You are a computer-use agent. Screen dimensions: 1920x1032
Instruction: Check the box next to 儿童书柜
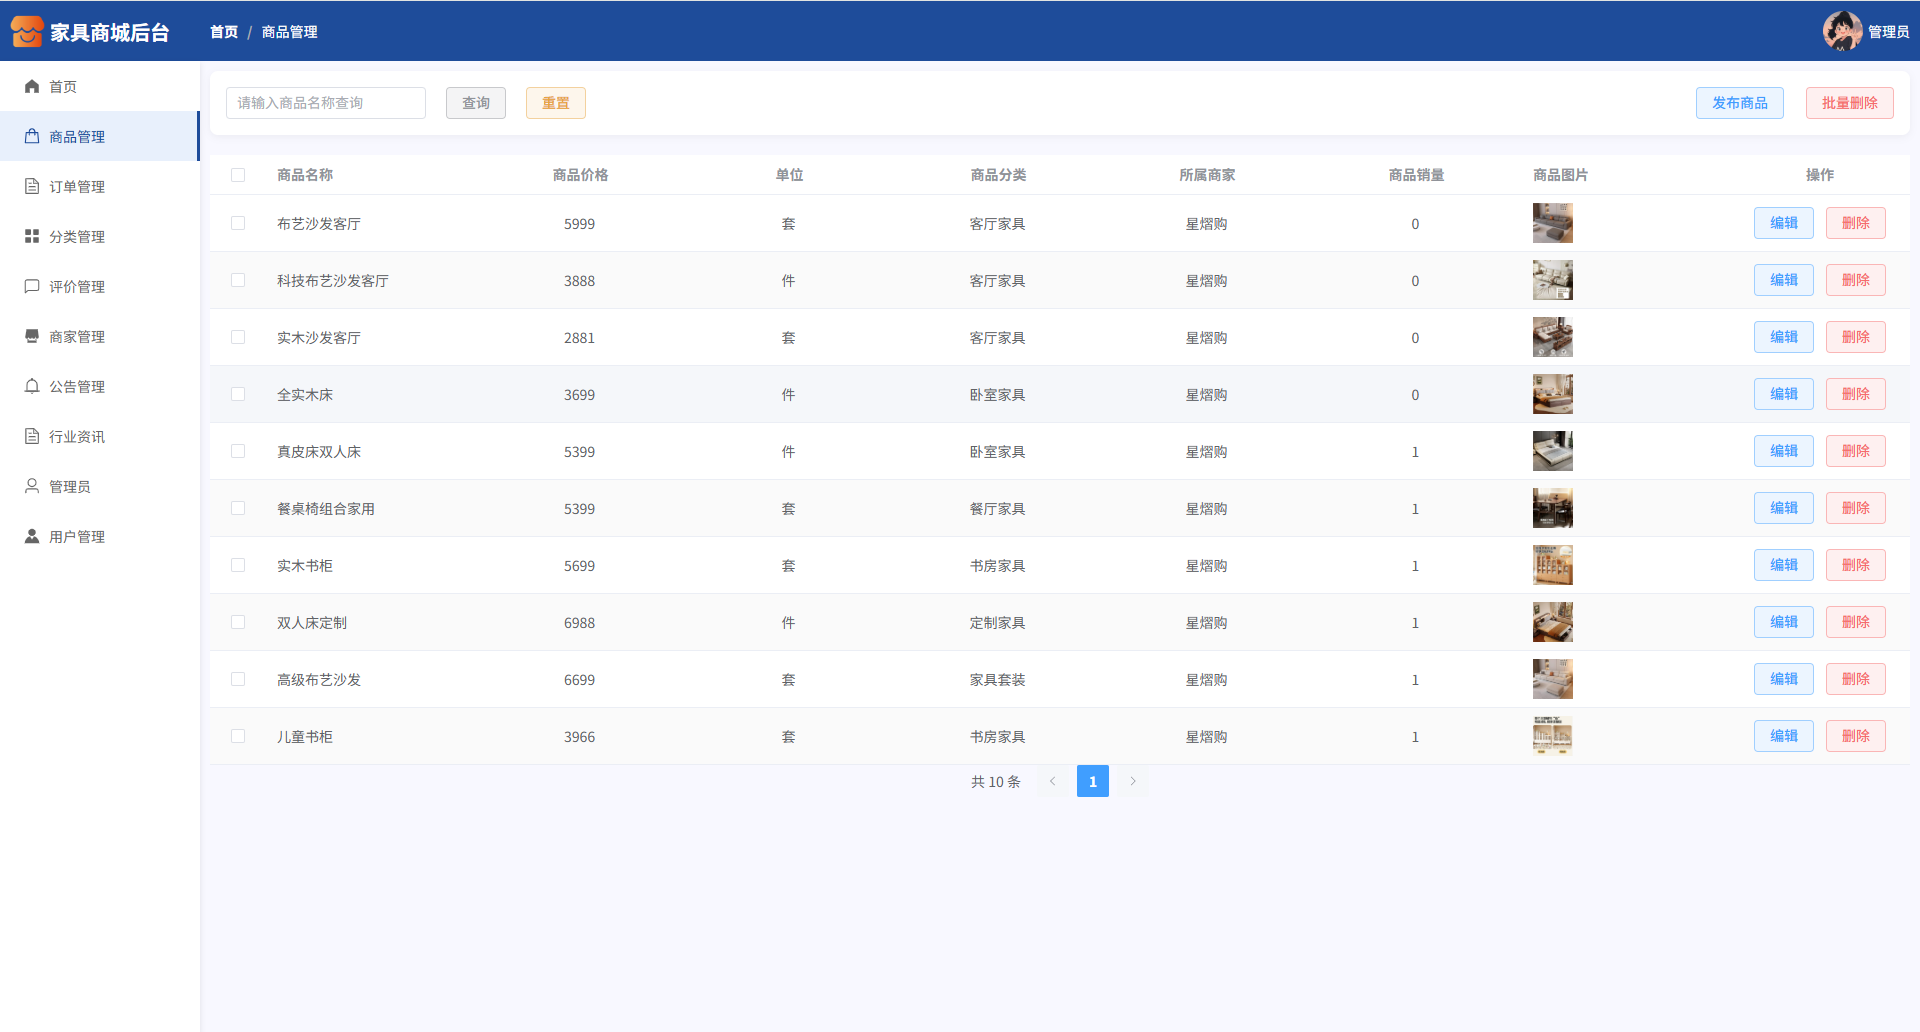238,737
